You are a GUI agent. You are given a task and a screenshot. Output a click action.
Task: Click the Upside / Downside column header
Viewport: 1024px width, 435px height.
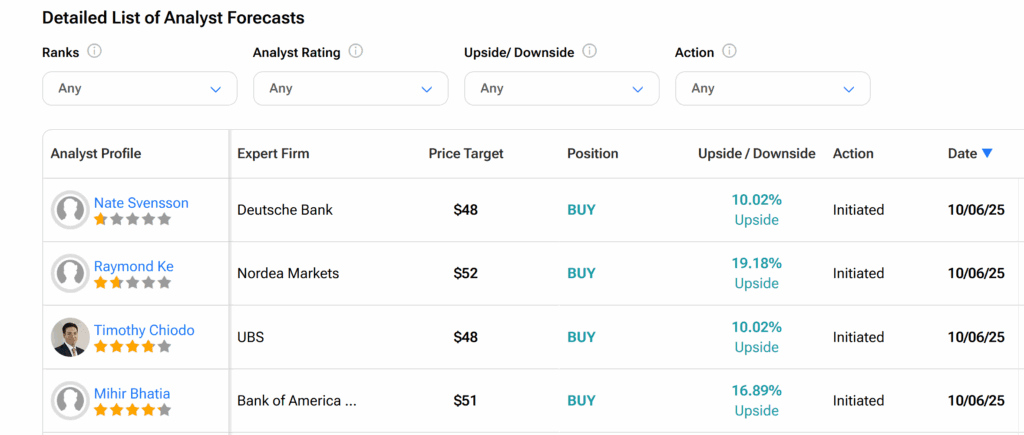(757, 153)
